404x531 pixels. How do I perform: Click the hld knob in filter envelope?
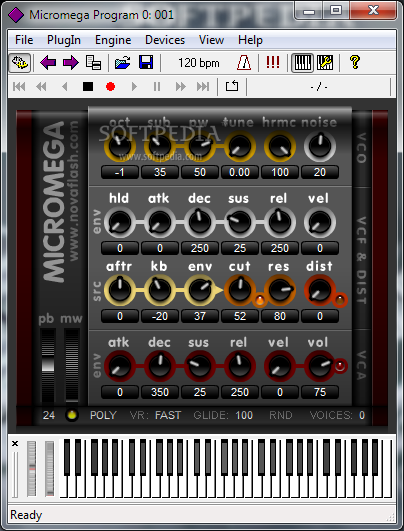120,222
